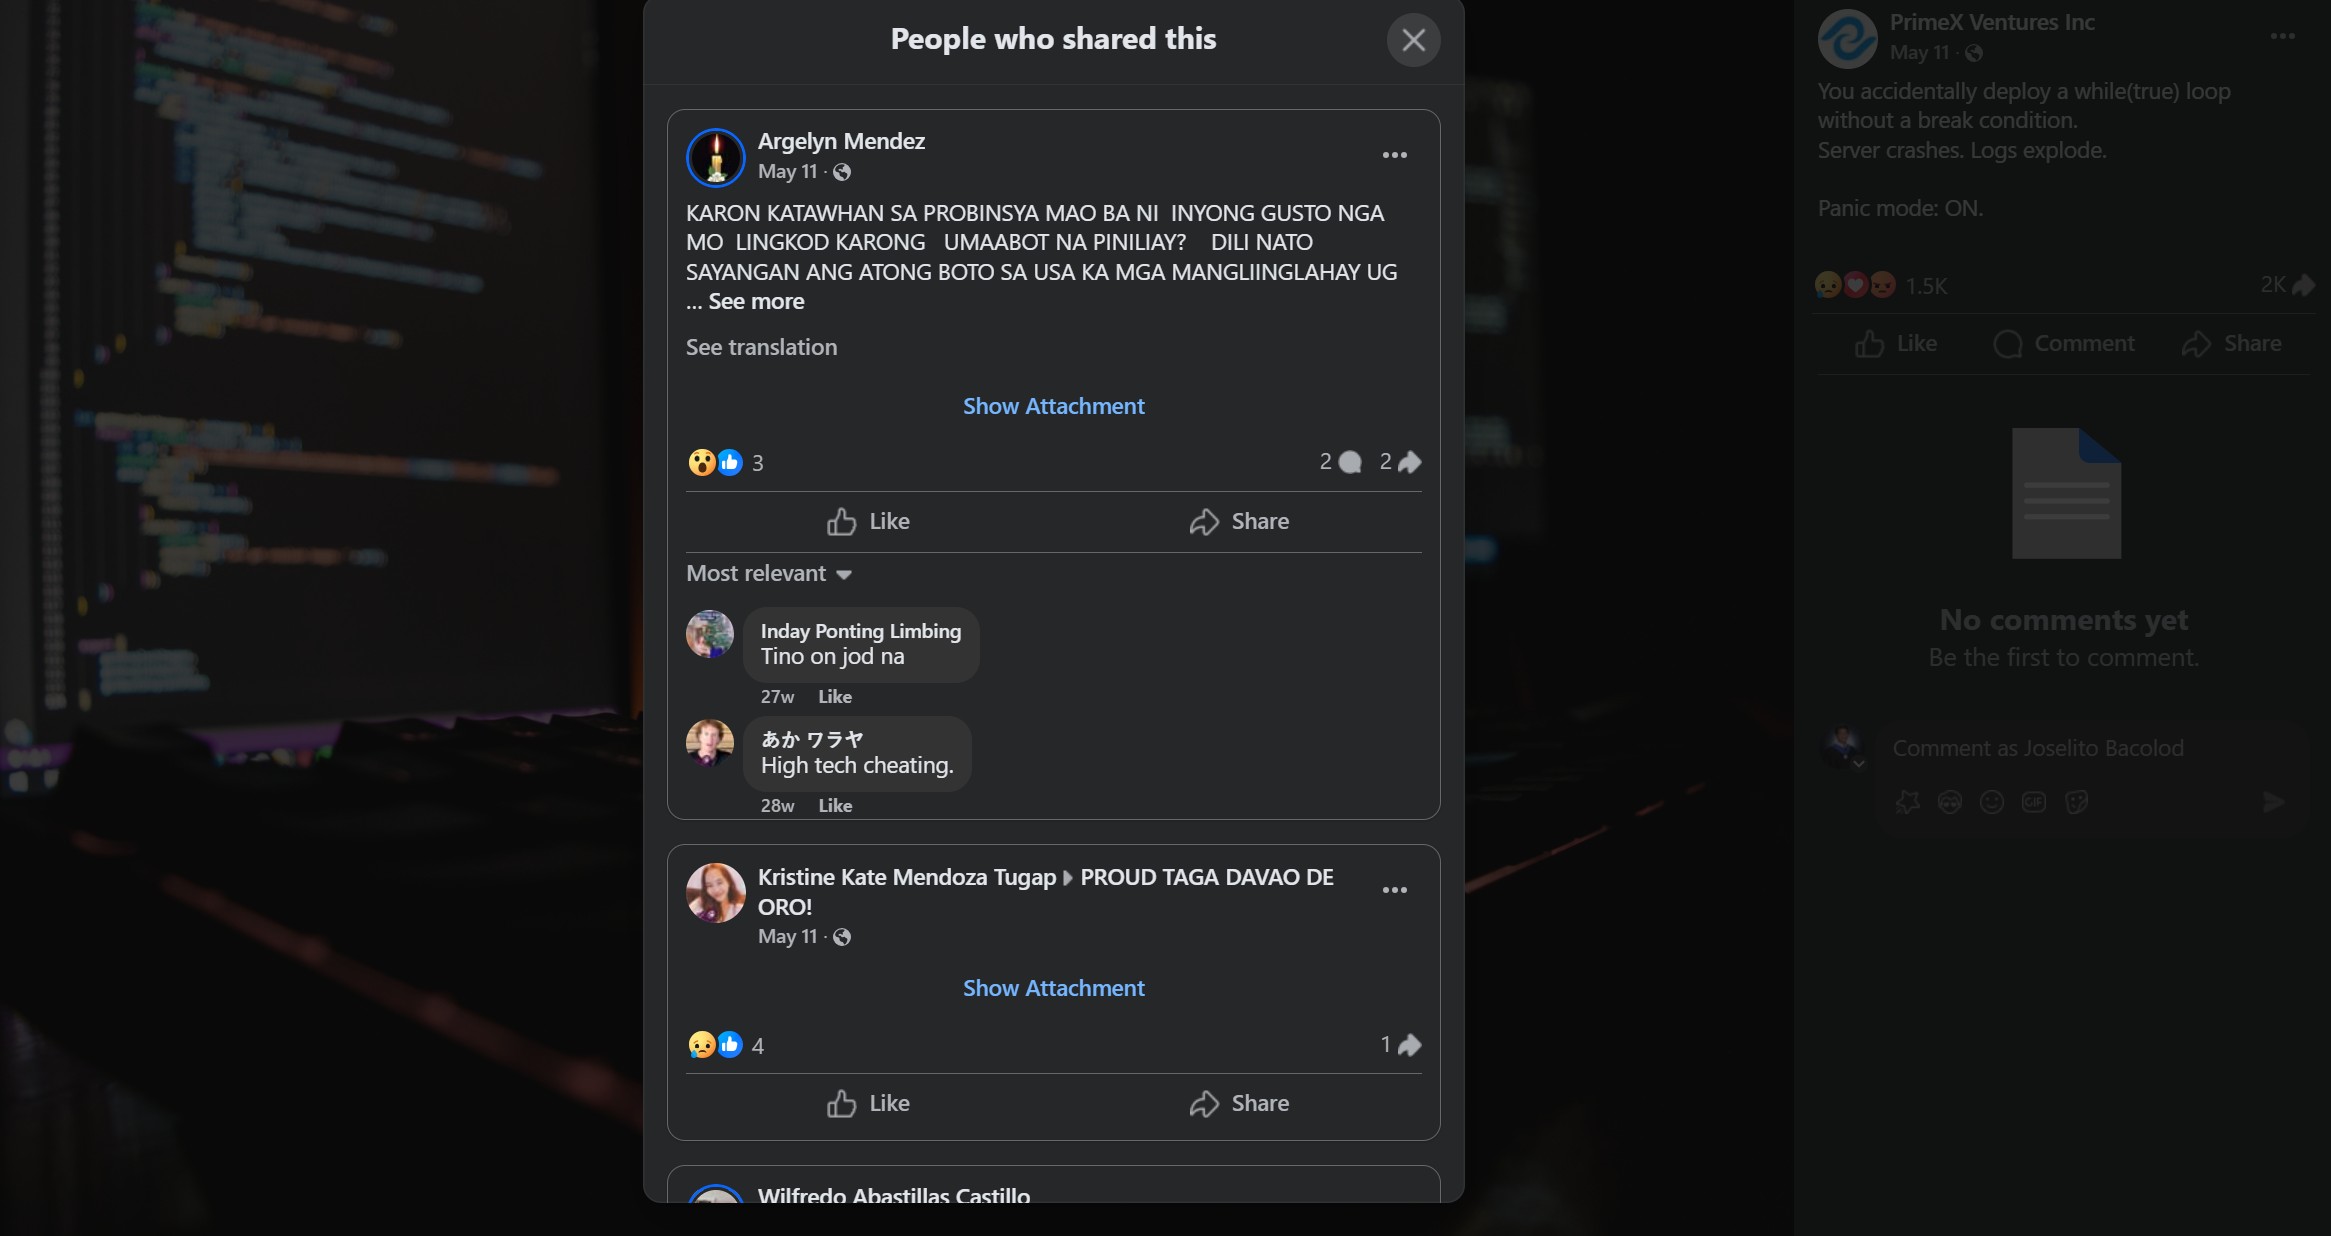Like Argelyn Mendez's shared post
2331x1236 pixels.
point(868,521)
